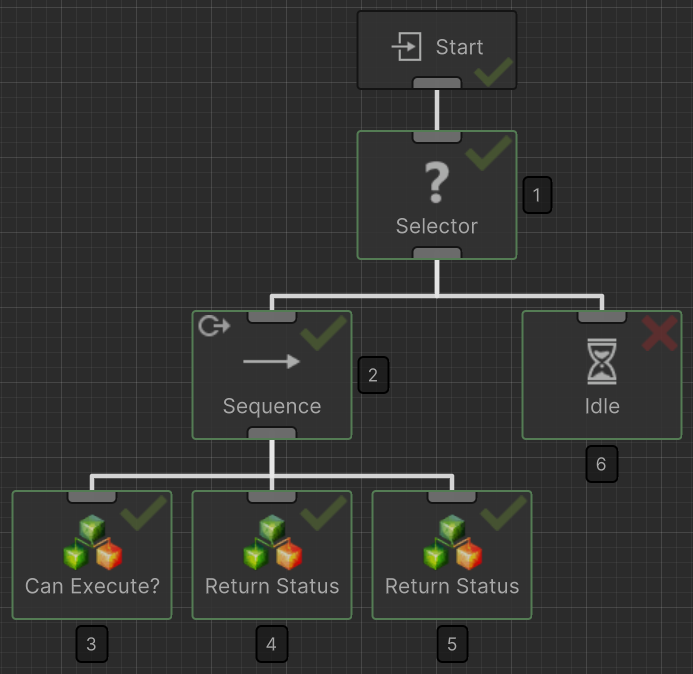Click the green checkmark on the Start node

[493, 71]
